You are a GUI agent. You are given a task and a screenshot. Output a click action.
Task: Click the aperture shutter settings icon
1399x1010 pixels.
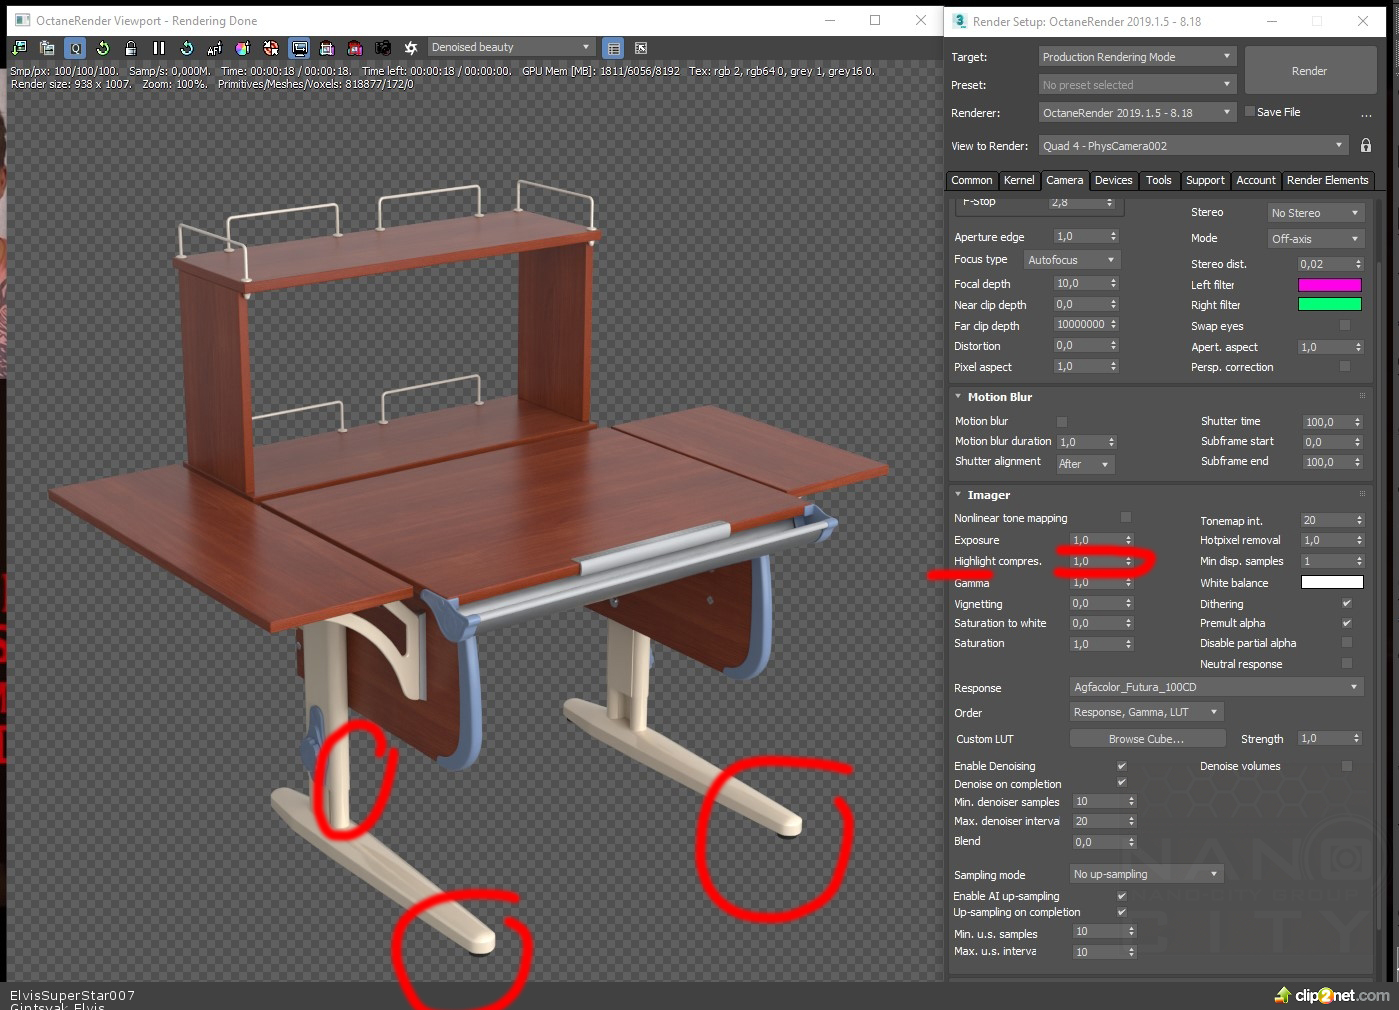tap(411, 48)
